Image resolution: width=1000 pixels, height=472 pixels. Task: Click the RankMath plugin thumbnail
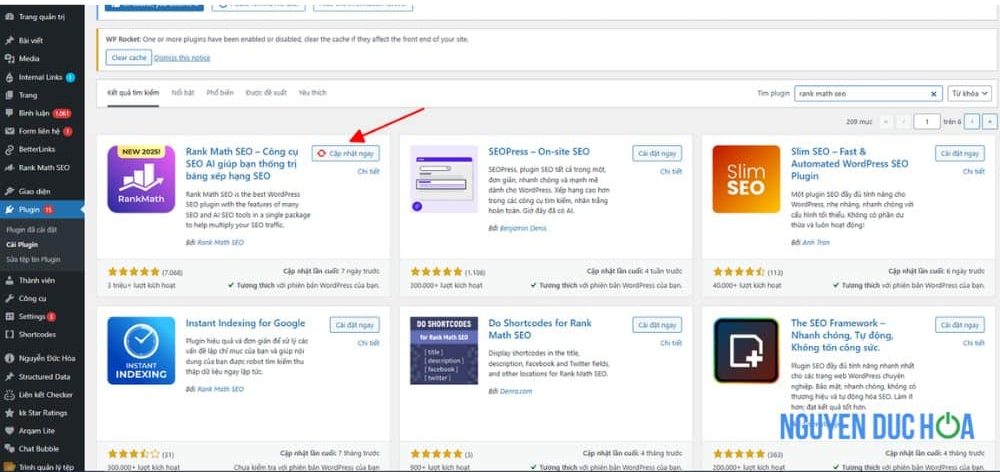pos(141,179)
